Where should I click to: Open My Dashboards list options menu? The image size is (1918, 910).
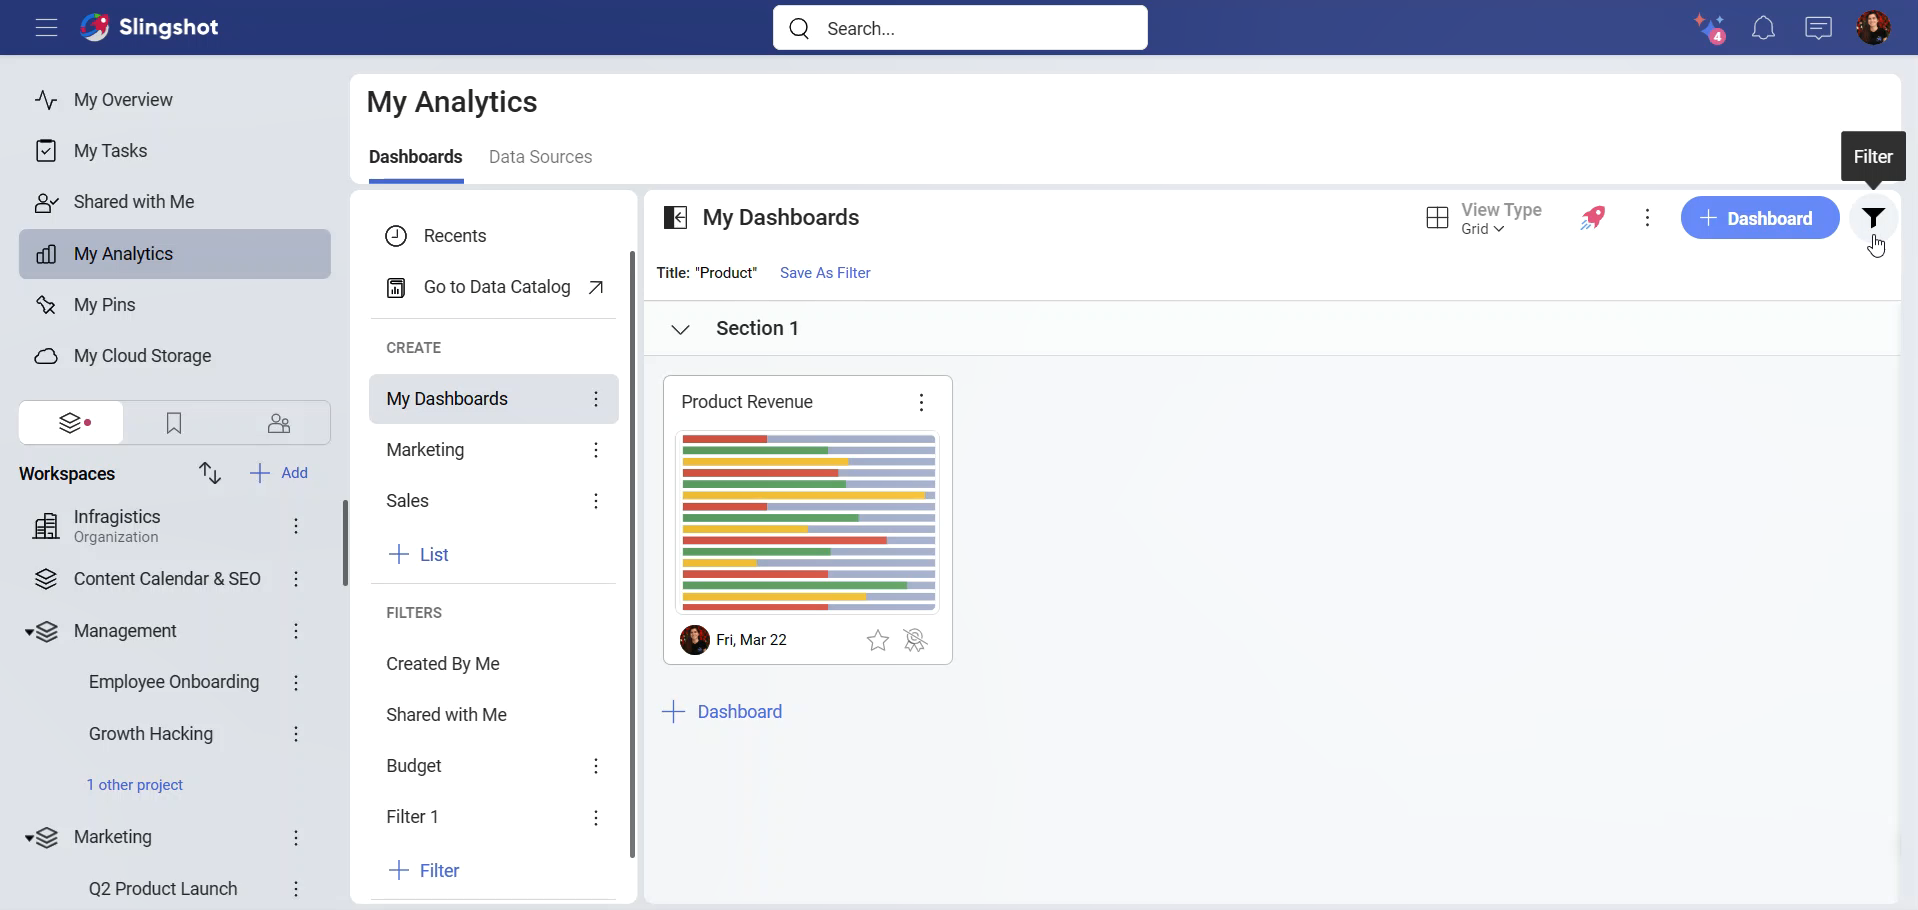click(596, 399)
